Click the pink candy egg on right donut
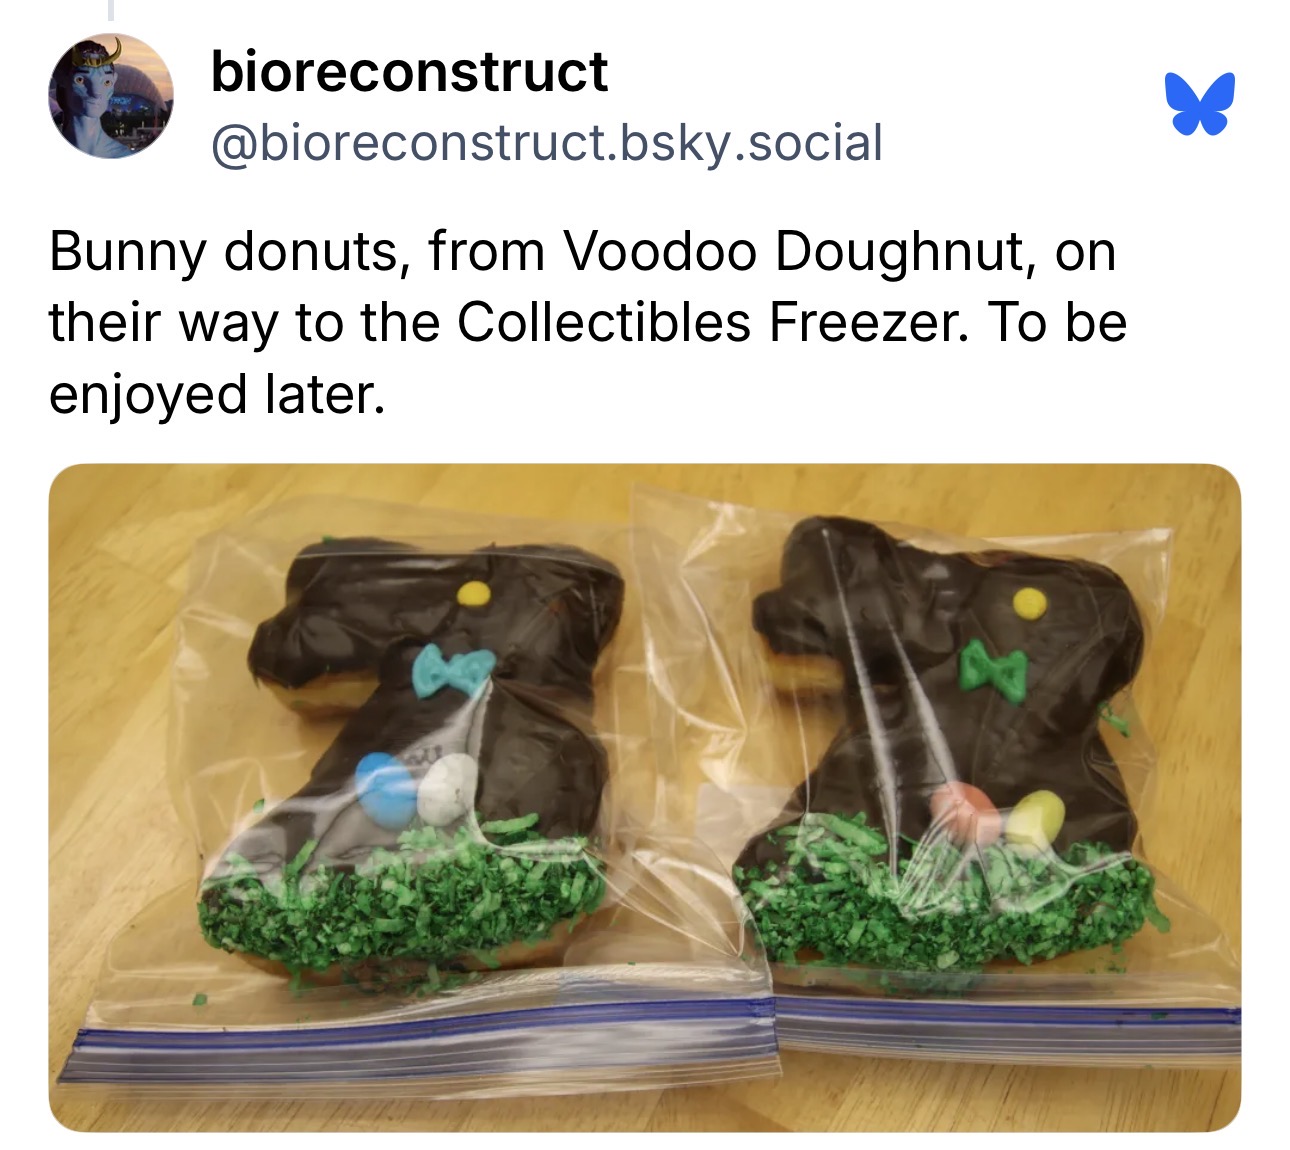The image size is (1290, 1150). 961,812
